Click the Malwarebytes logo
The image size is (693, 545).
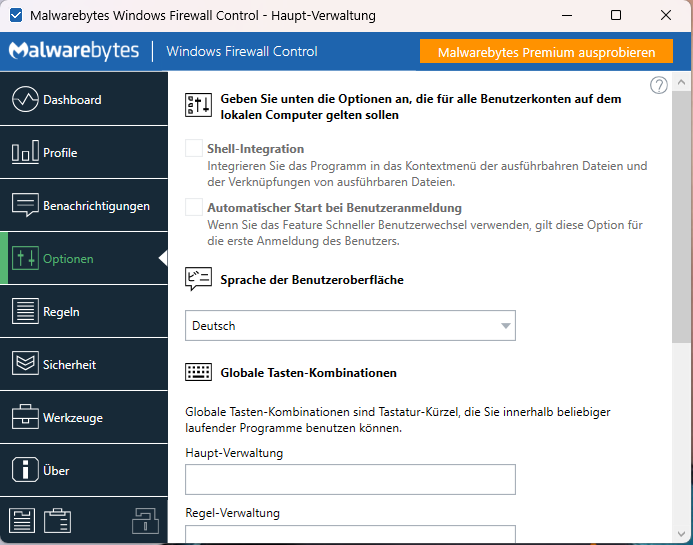[74, 51]
